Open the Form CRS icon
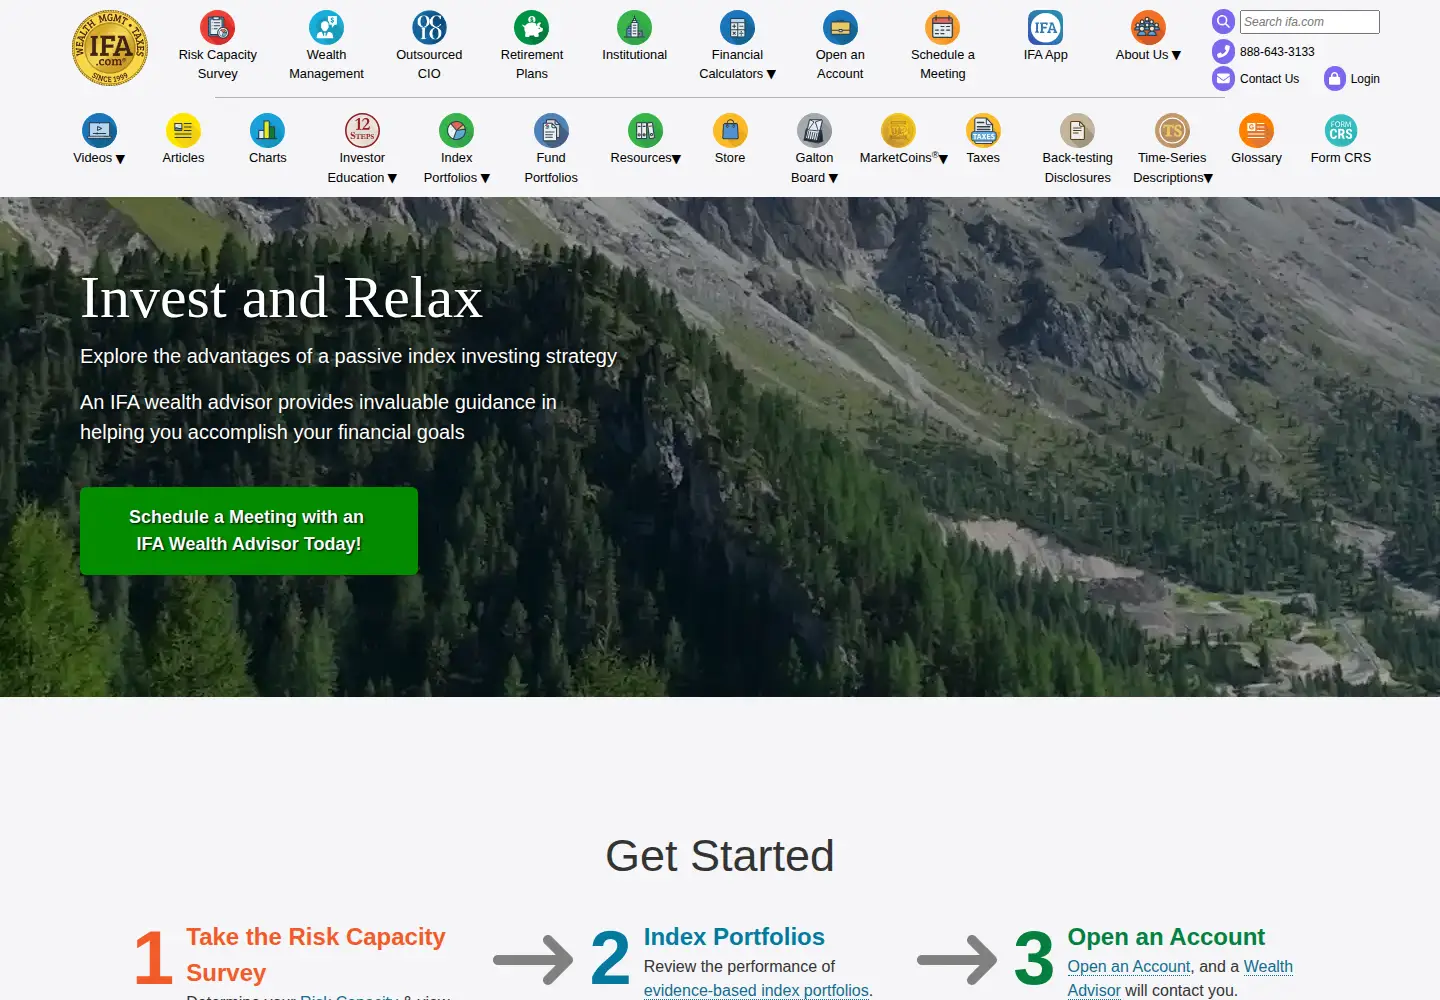1440x1000 pixels. pos(1341,131)
